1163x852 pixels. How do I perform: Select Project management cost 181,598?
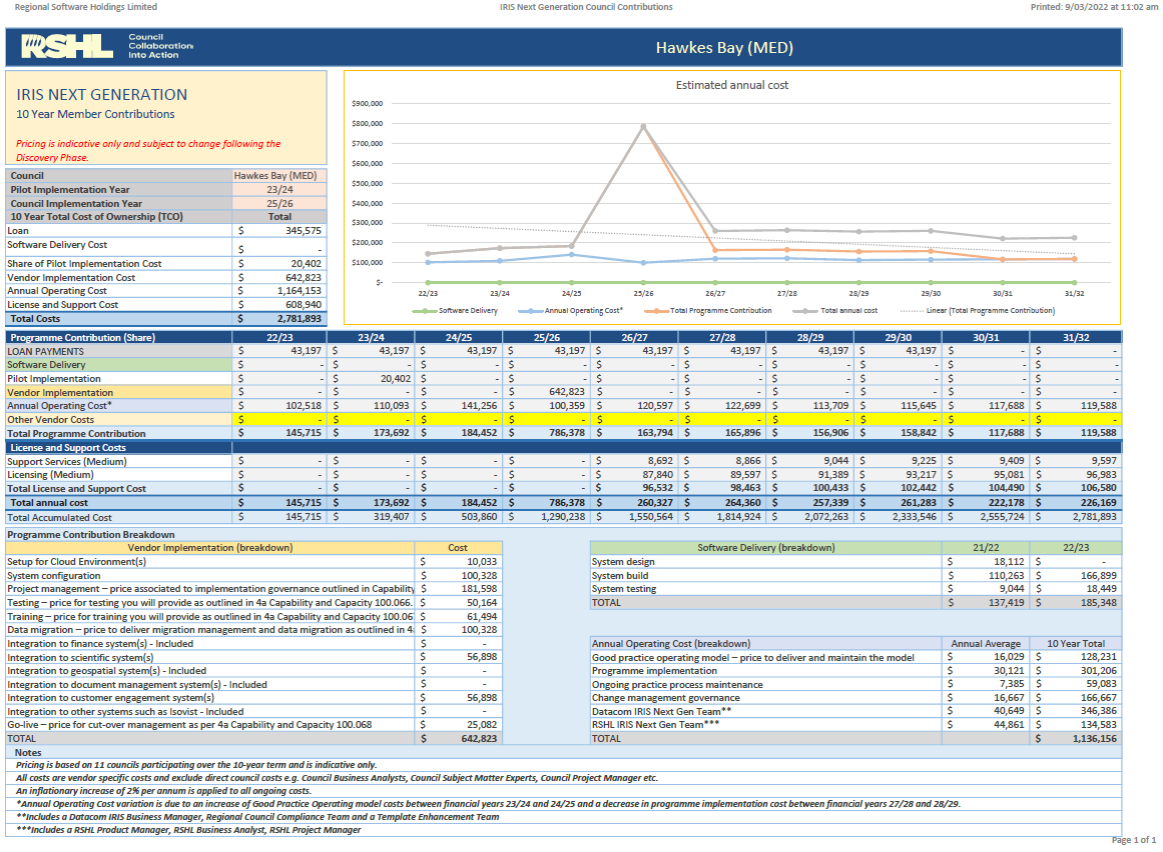[479, 589]
